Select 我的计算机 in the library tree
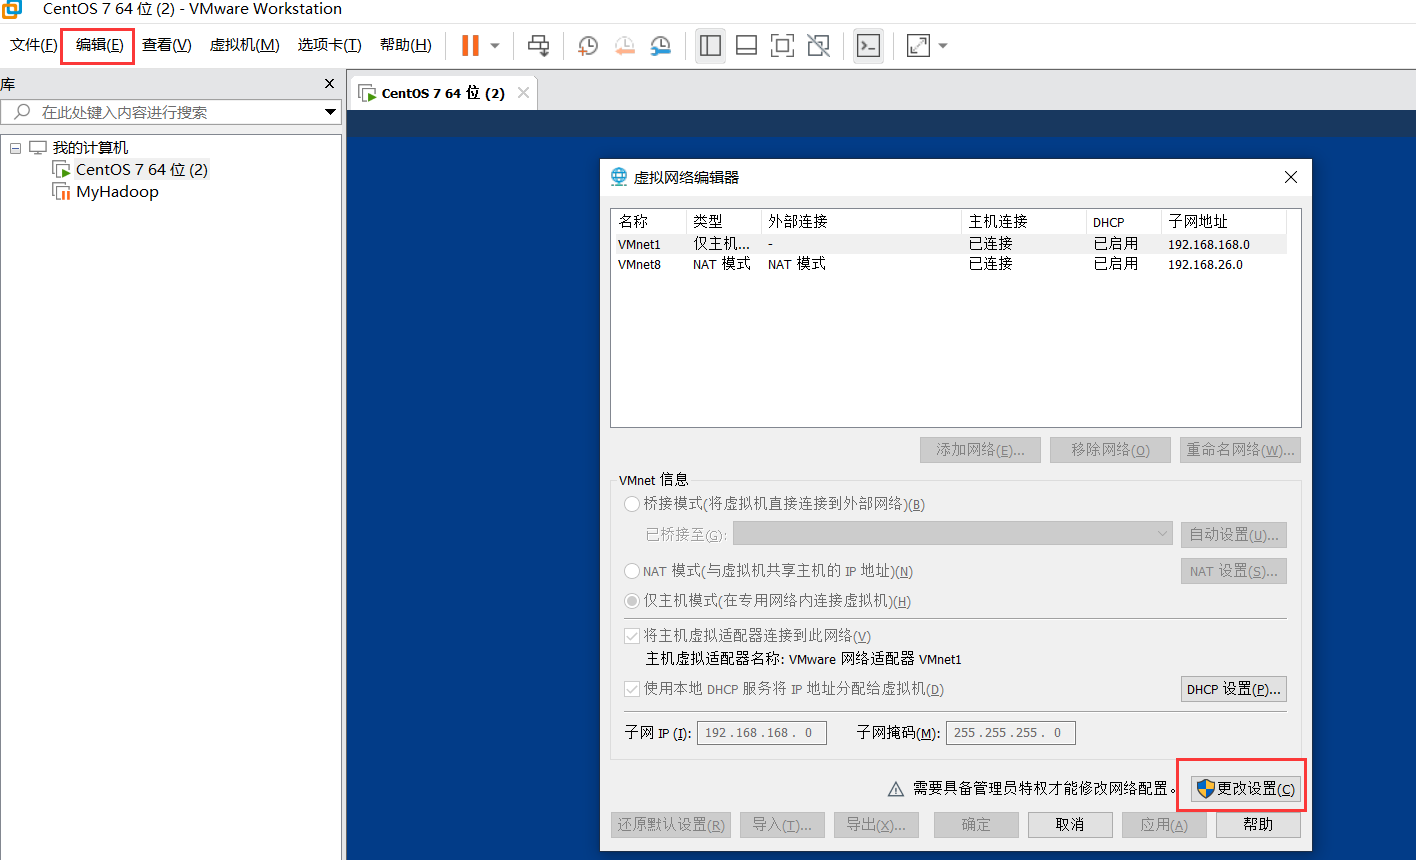Image resolution: width=1416 pixels, height=860 pixels. pyautogui.click(x=90, y=148)
